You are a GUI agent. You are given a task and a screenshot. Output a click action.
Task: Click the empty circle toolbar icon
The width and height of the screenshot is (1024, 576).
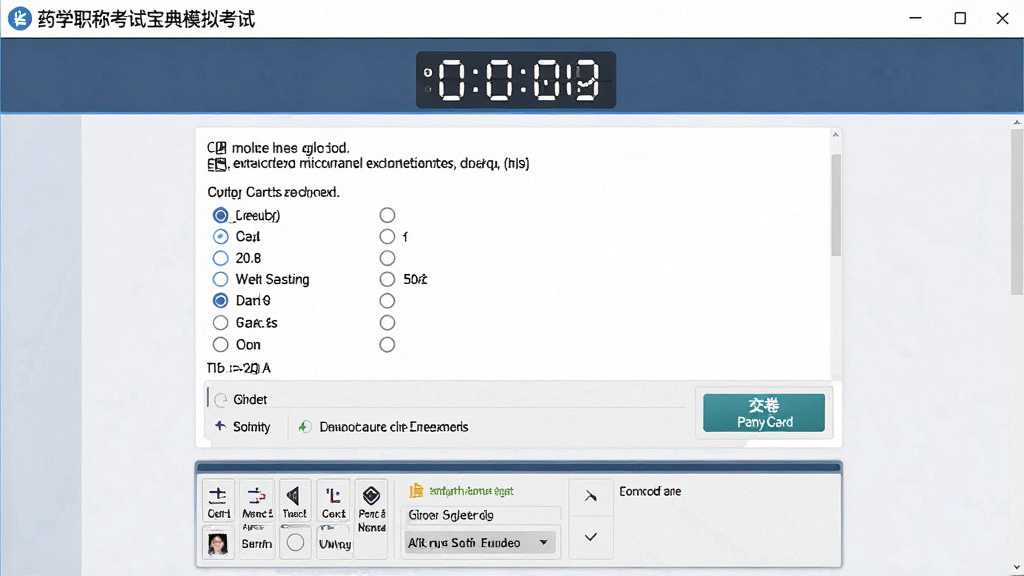tap(295, 542)
